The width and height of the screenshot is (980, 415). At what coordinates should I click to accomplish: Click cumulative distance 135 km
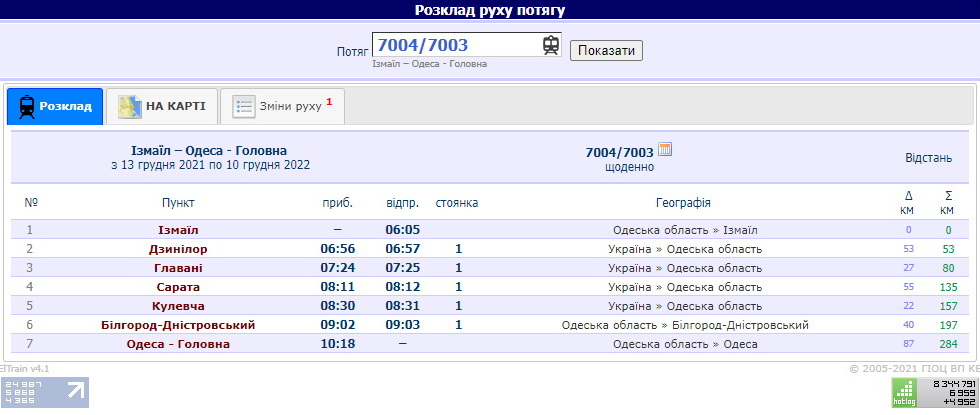coord(948,287)
